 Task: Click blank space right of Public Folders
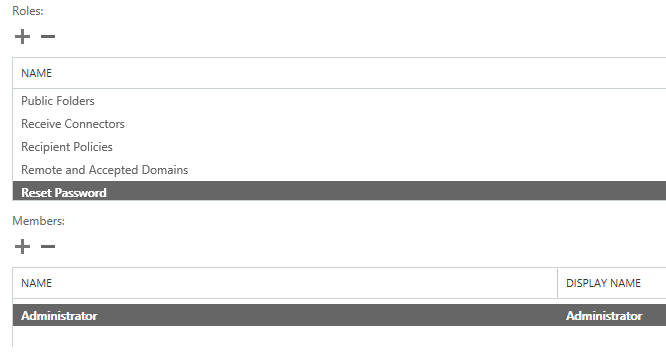[x=380, y=101]
